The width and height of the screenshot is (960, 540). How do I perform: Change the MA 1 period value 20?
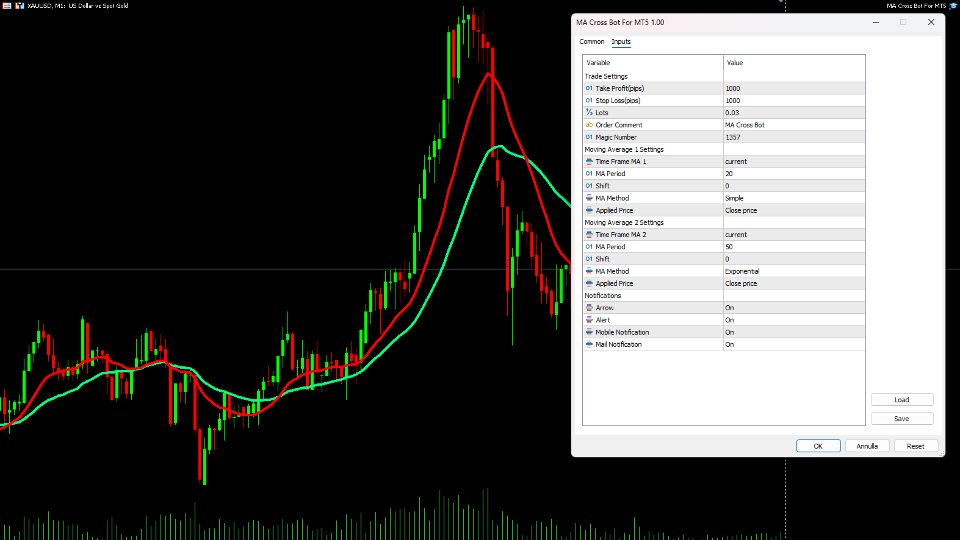(x=794, y=174)
